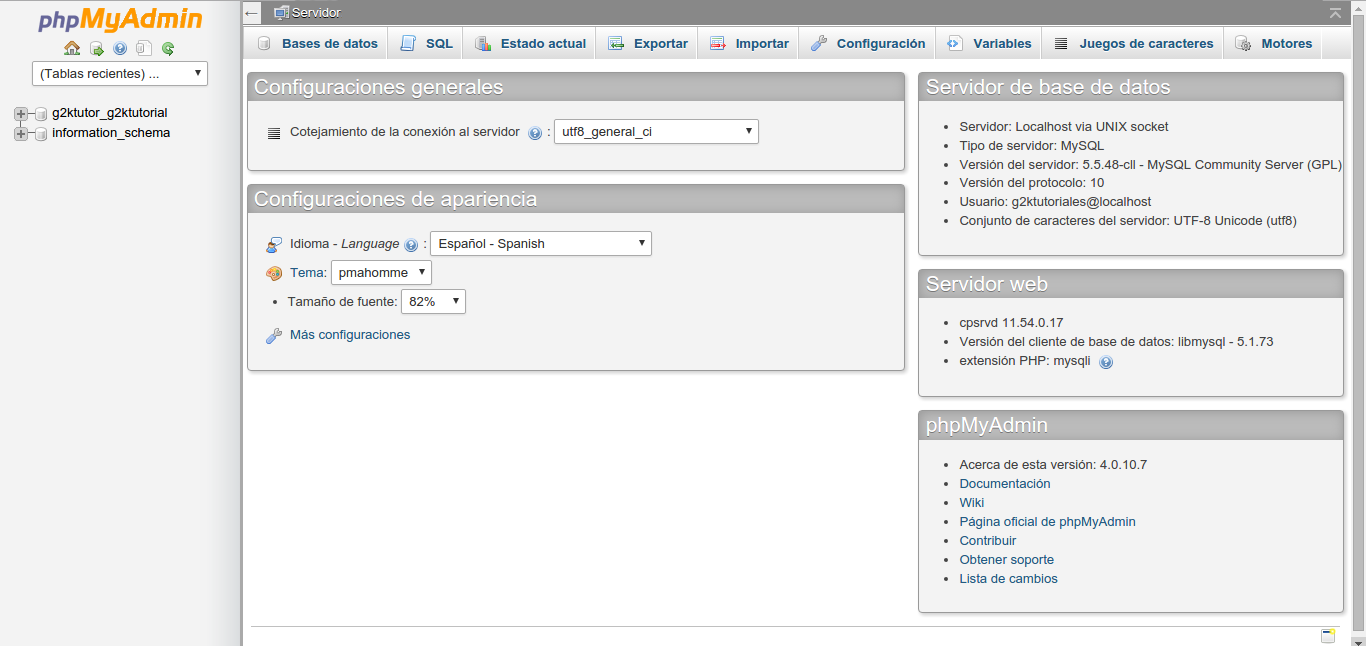Screen dimensions: 1366x646
Task: Click the database cylinder icon of g2ktutor_g2ktutorial
Action: click(41, 114)
